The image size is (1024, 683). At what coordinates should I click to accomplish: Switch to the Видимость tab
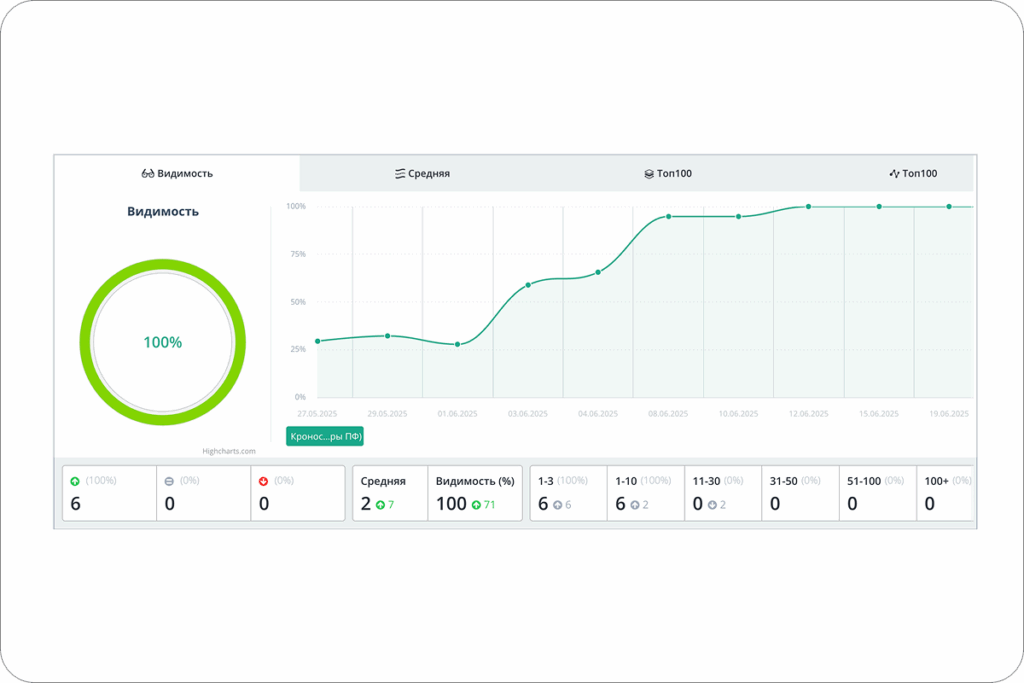[177, 174]
